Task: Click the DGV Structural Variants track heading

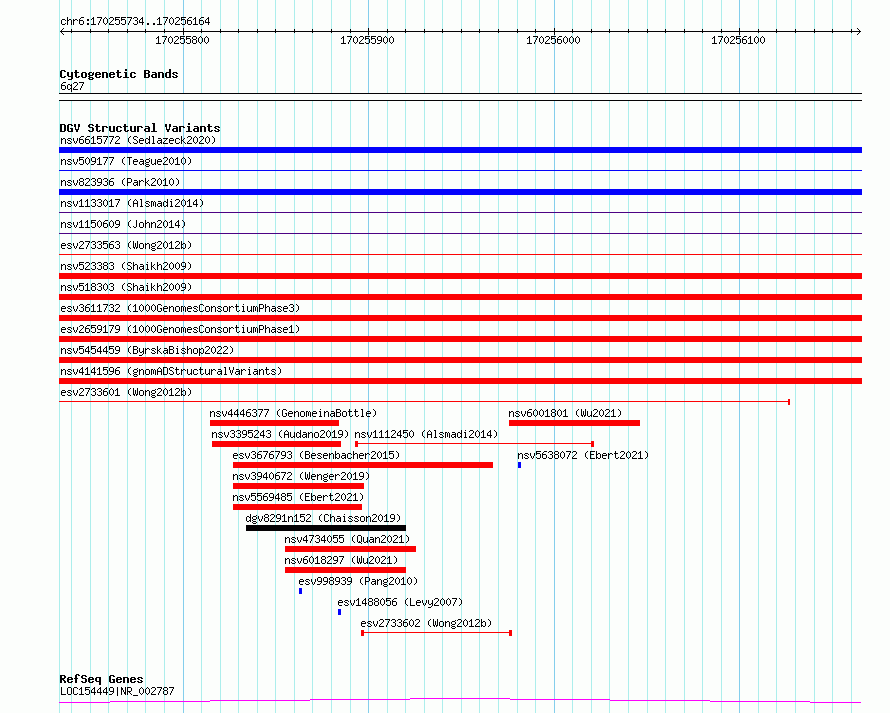Action: tap(140, 128)
